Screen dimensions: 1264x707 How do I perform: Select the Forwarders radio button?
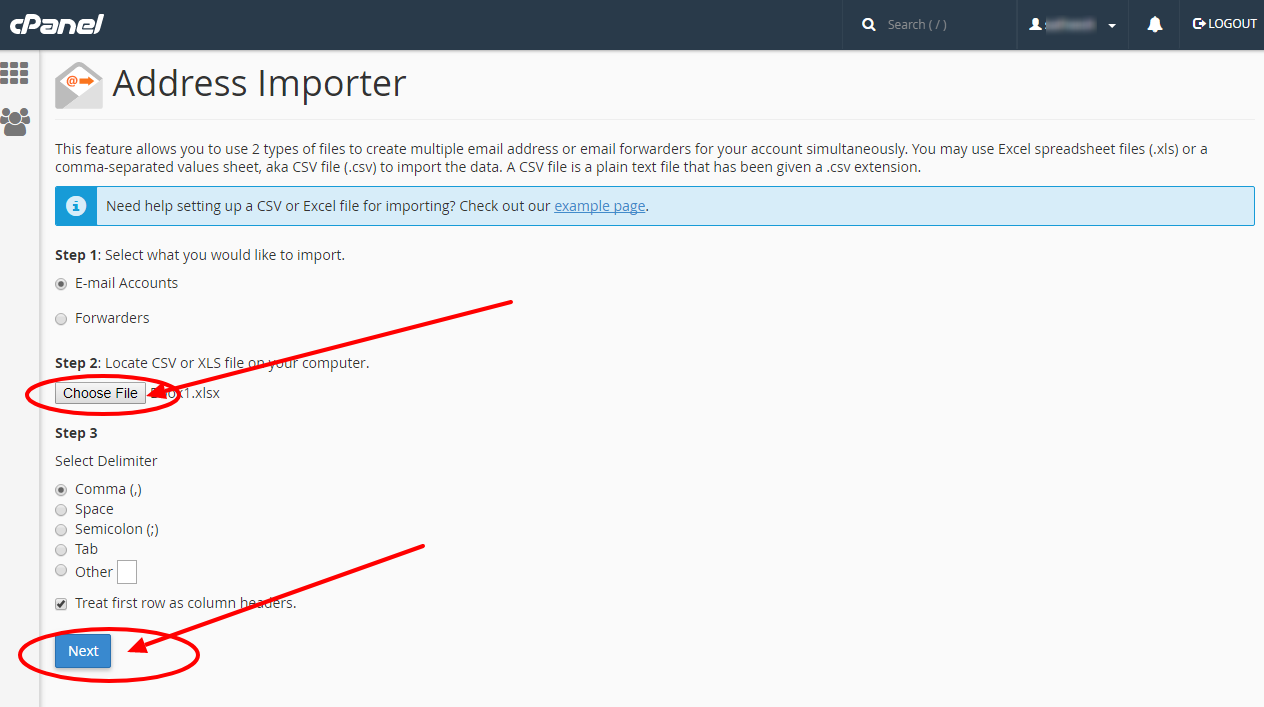click(x=61, y=319)
